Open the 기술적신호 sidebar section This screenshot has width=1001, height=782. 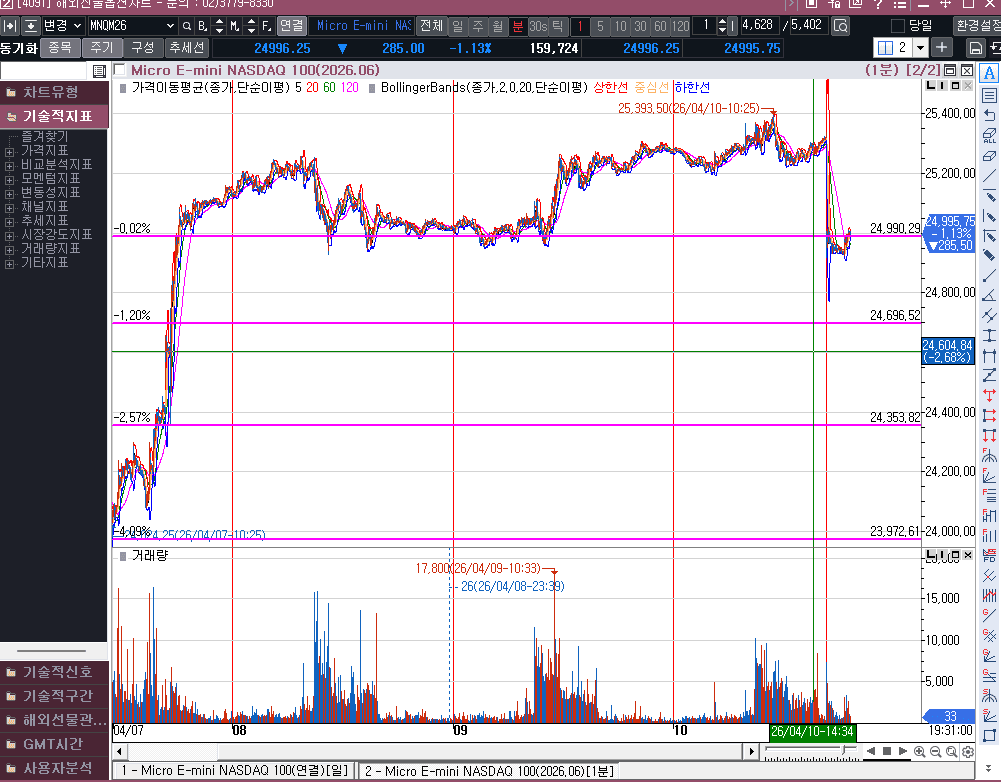point(55,671)
